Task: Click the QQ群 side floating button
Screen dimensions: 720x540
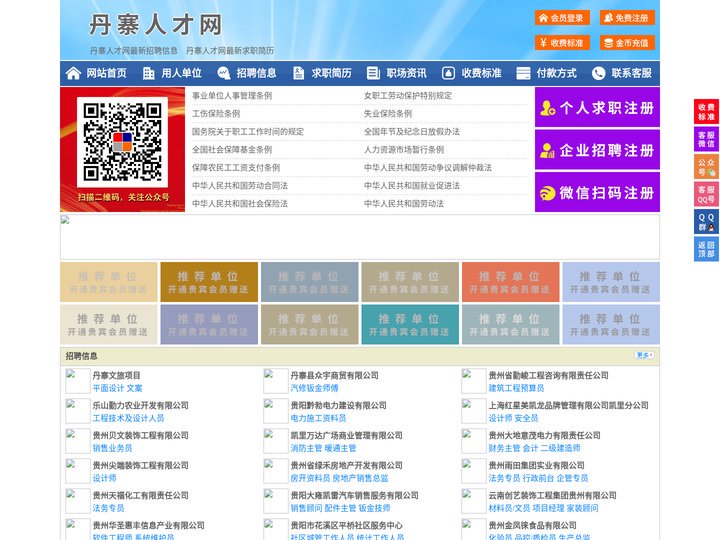Action: pos(706,222)
